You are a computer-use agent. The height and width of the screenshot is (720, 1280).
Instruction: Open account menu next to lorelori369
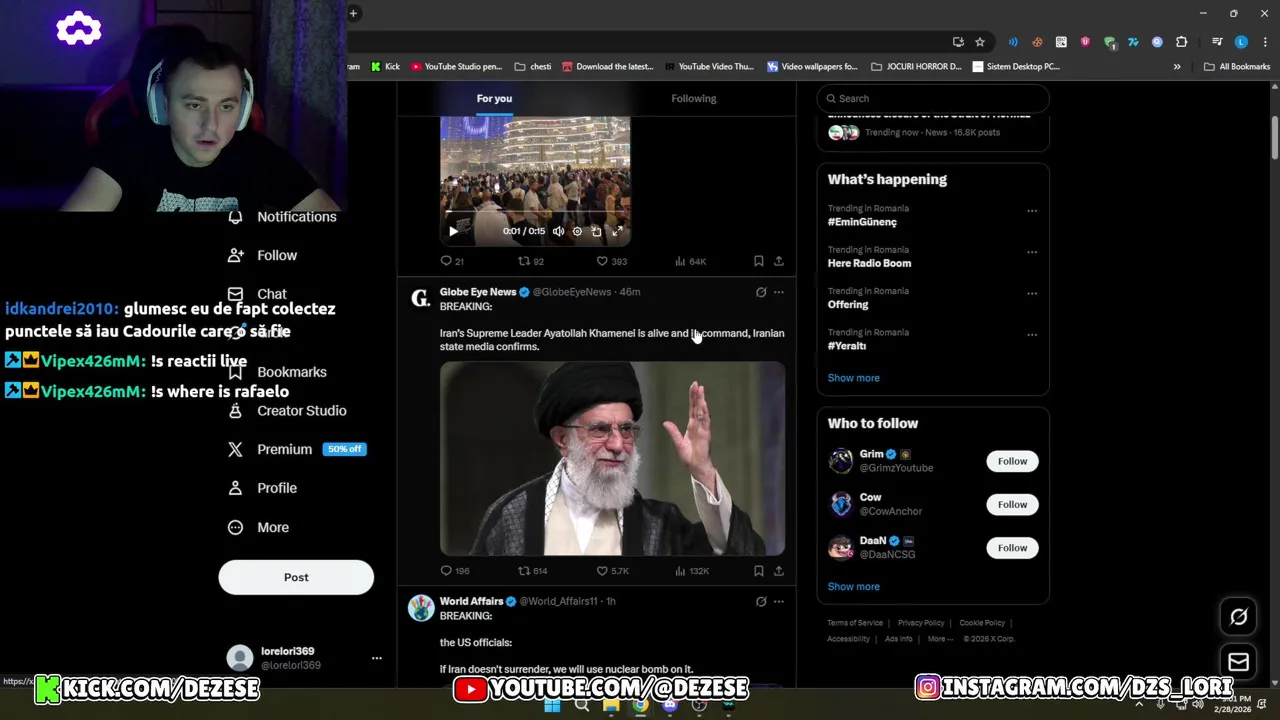(x=377, y=658)
